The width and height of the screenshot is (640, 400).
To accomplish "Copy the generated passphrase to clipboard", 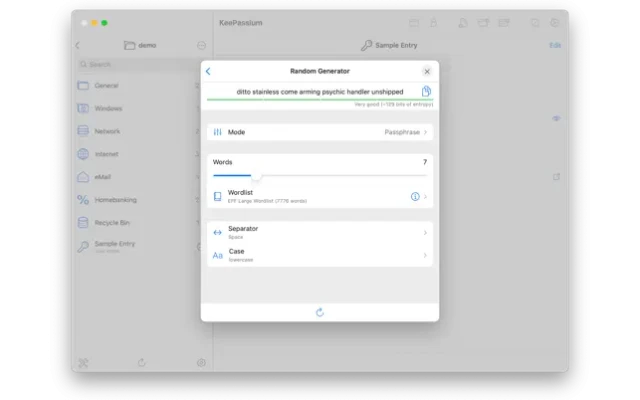I will coord(426,91).
